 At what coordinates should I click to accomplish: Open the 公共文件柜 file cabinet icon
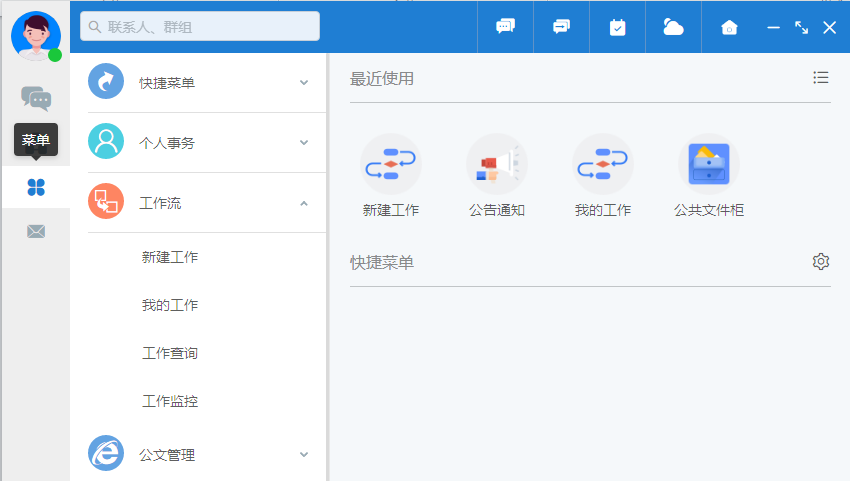tap(709, 164)
